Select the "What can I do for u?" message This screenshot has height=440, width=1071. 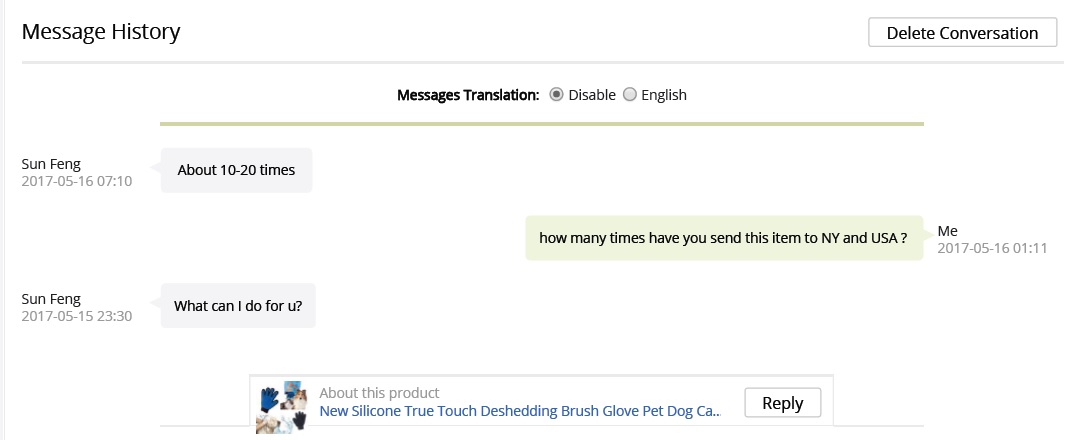click(x=238, y=306)
